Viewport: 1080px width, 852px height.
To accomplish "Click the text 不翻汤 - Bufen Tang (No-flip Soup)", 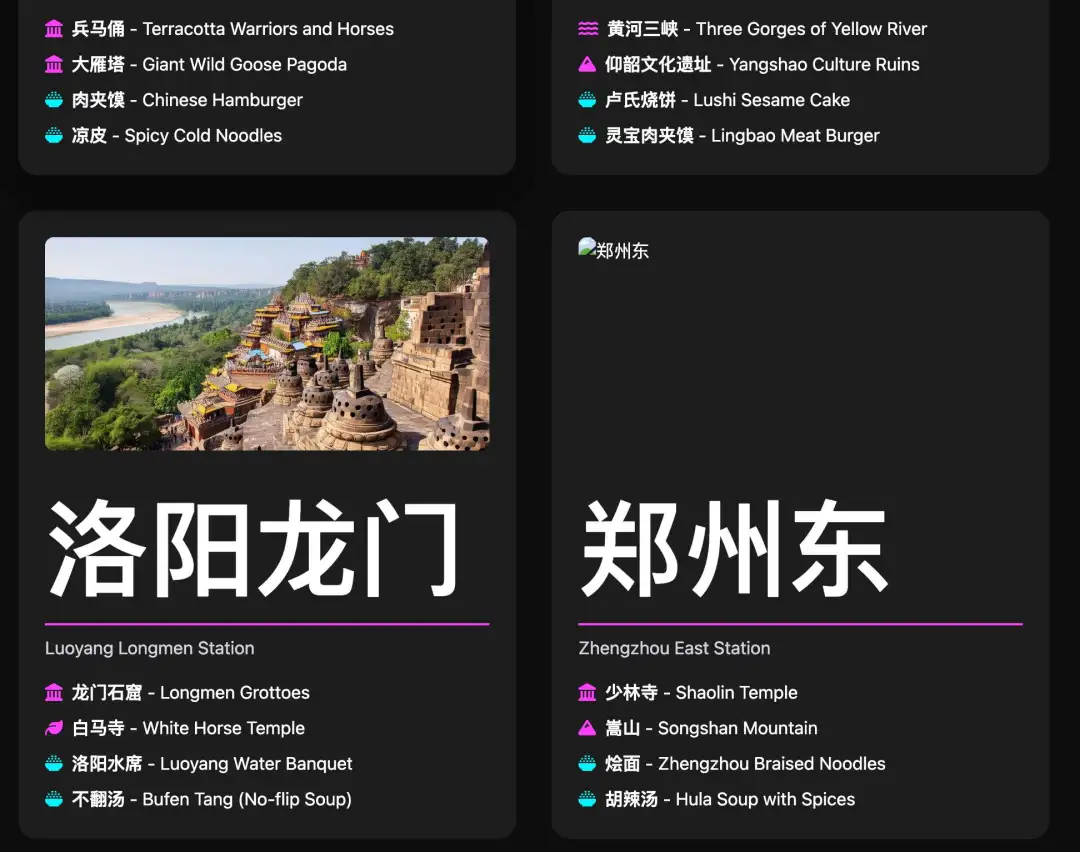I will [212, 800].
